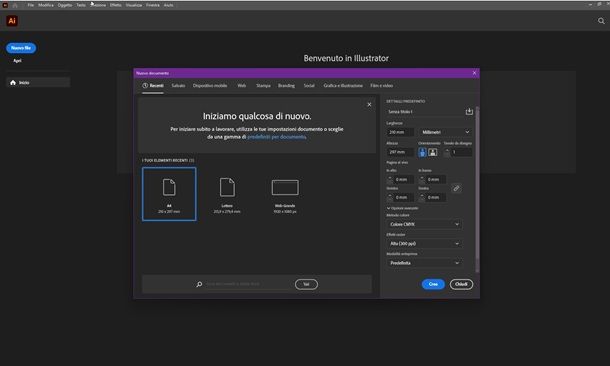610x366 pixels.
Task: Open the Visualizza menu
Action: coord(134,5)
